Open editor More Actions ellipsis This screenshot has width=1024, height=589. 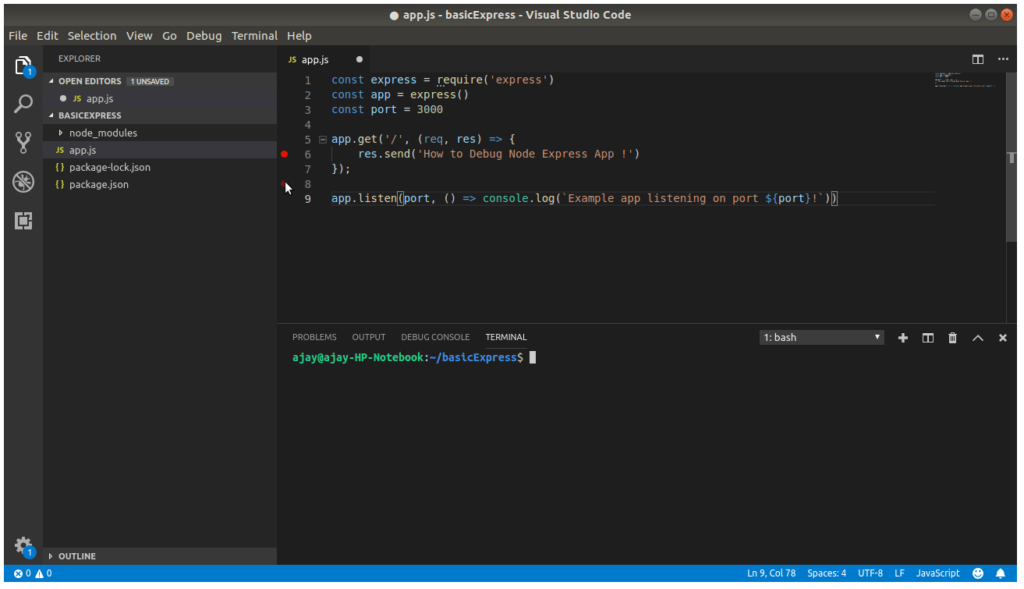pyautogui.click(x=1003, y=59)
